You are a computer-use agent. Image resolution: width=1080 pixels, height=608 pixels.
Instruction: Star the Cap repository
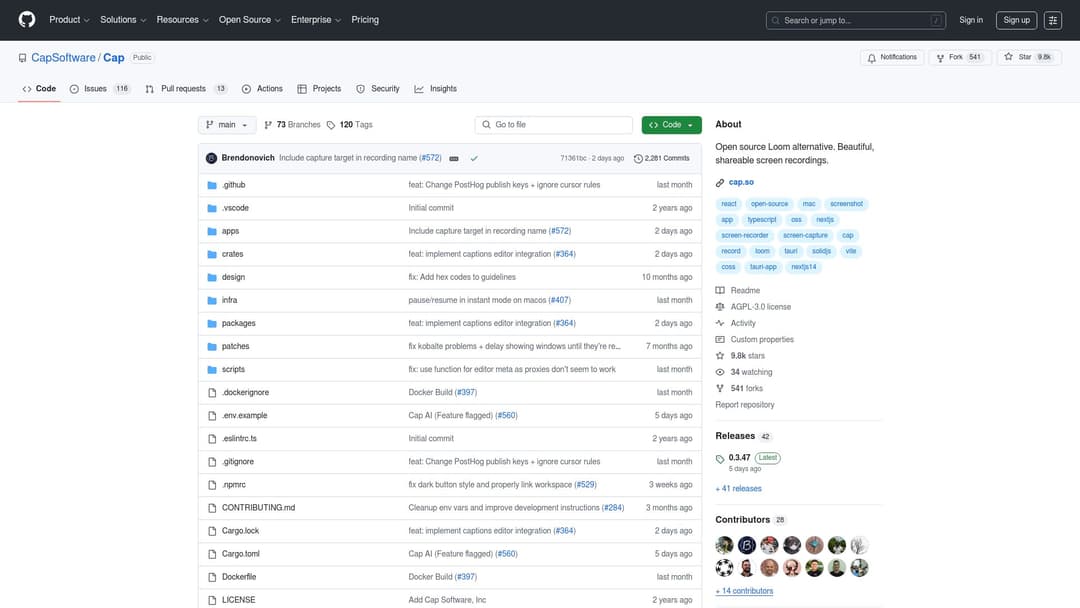coord(1029,57)
